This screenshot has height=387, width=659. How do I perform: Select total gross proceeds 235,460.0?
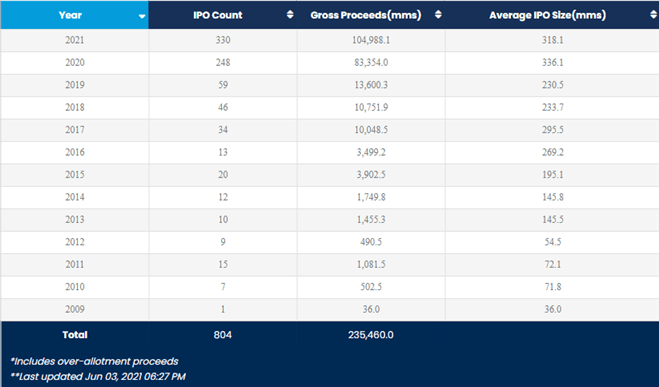371,335
